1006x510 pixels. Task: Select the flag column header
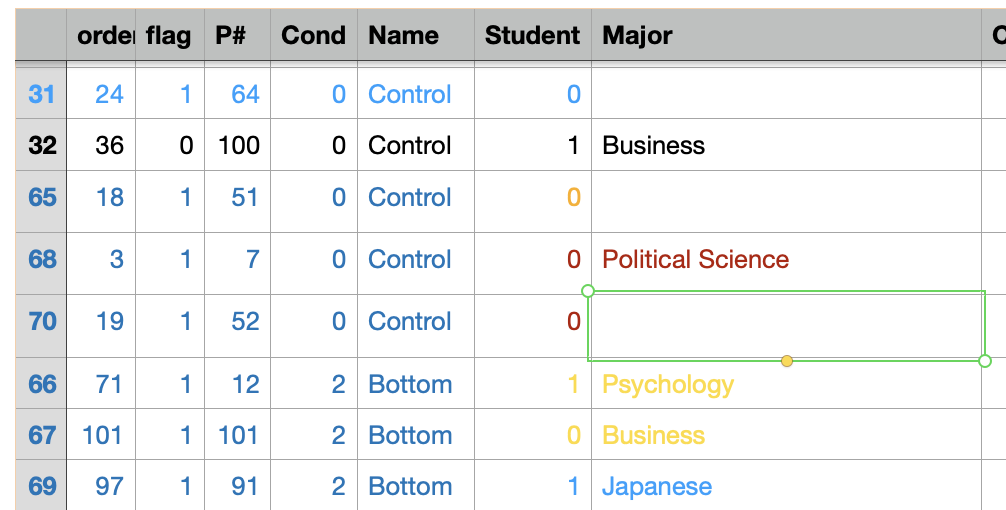point(170,35)
